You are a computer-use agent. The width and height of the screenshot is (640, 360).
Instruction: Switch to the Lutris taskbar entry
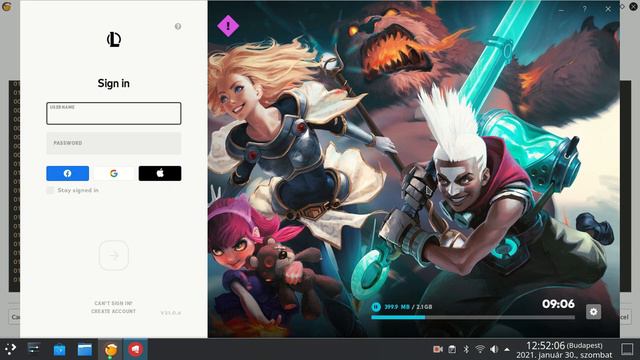click(111, 350)
